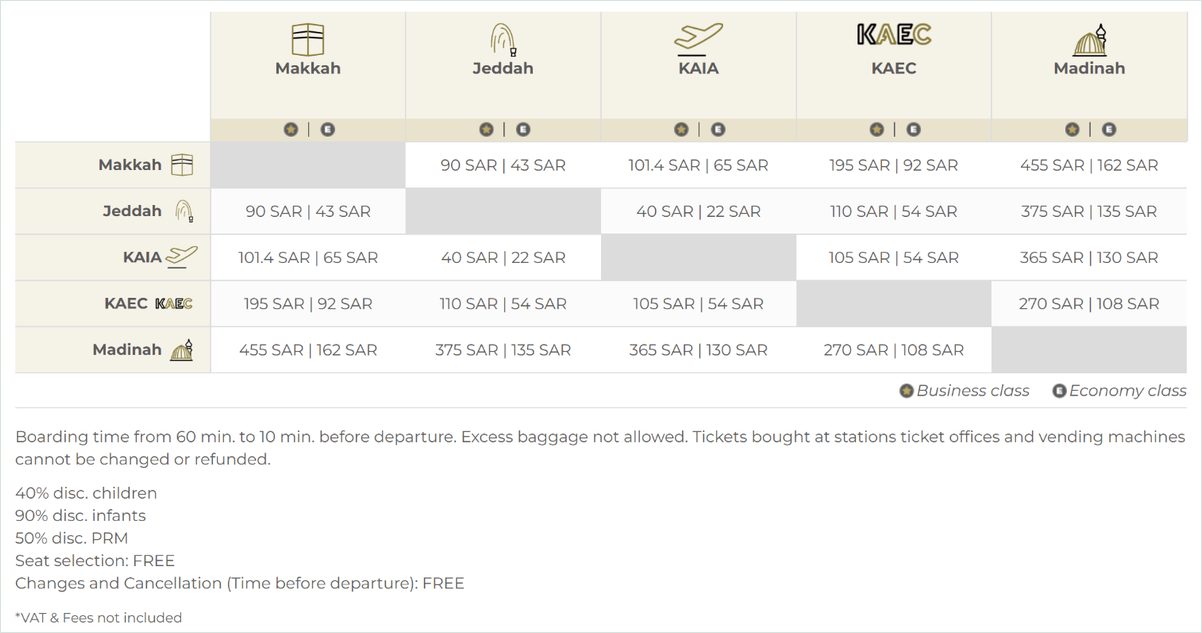
Task: Click Jeddah to Makkah fare 90 SAR | 43 SAR
Action: pos(308,211)
